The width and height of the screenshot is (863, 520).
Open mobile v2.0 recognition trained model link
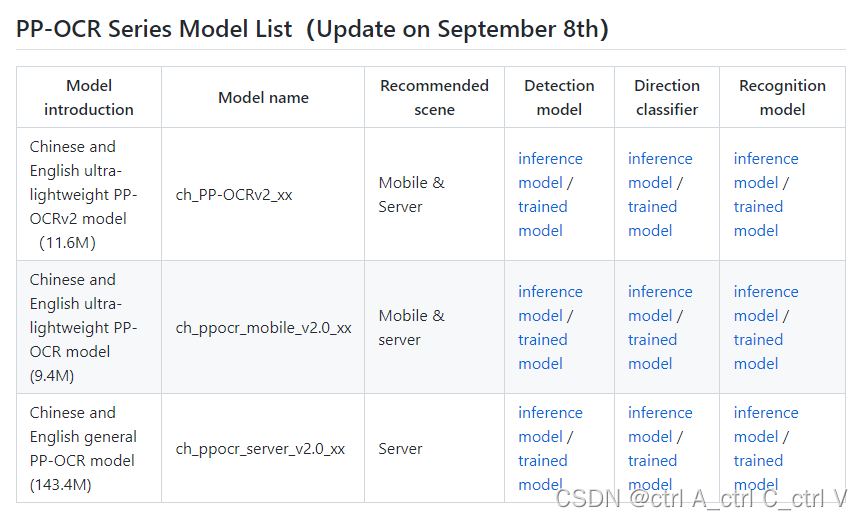(758, 352)
